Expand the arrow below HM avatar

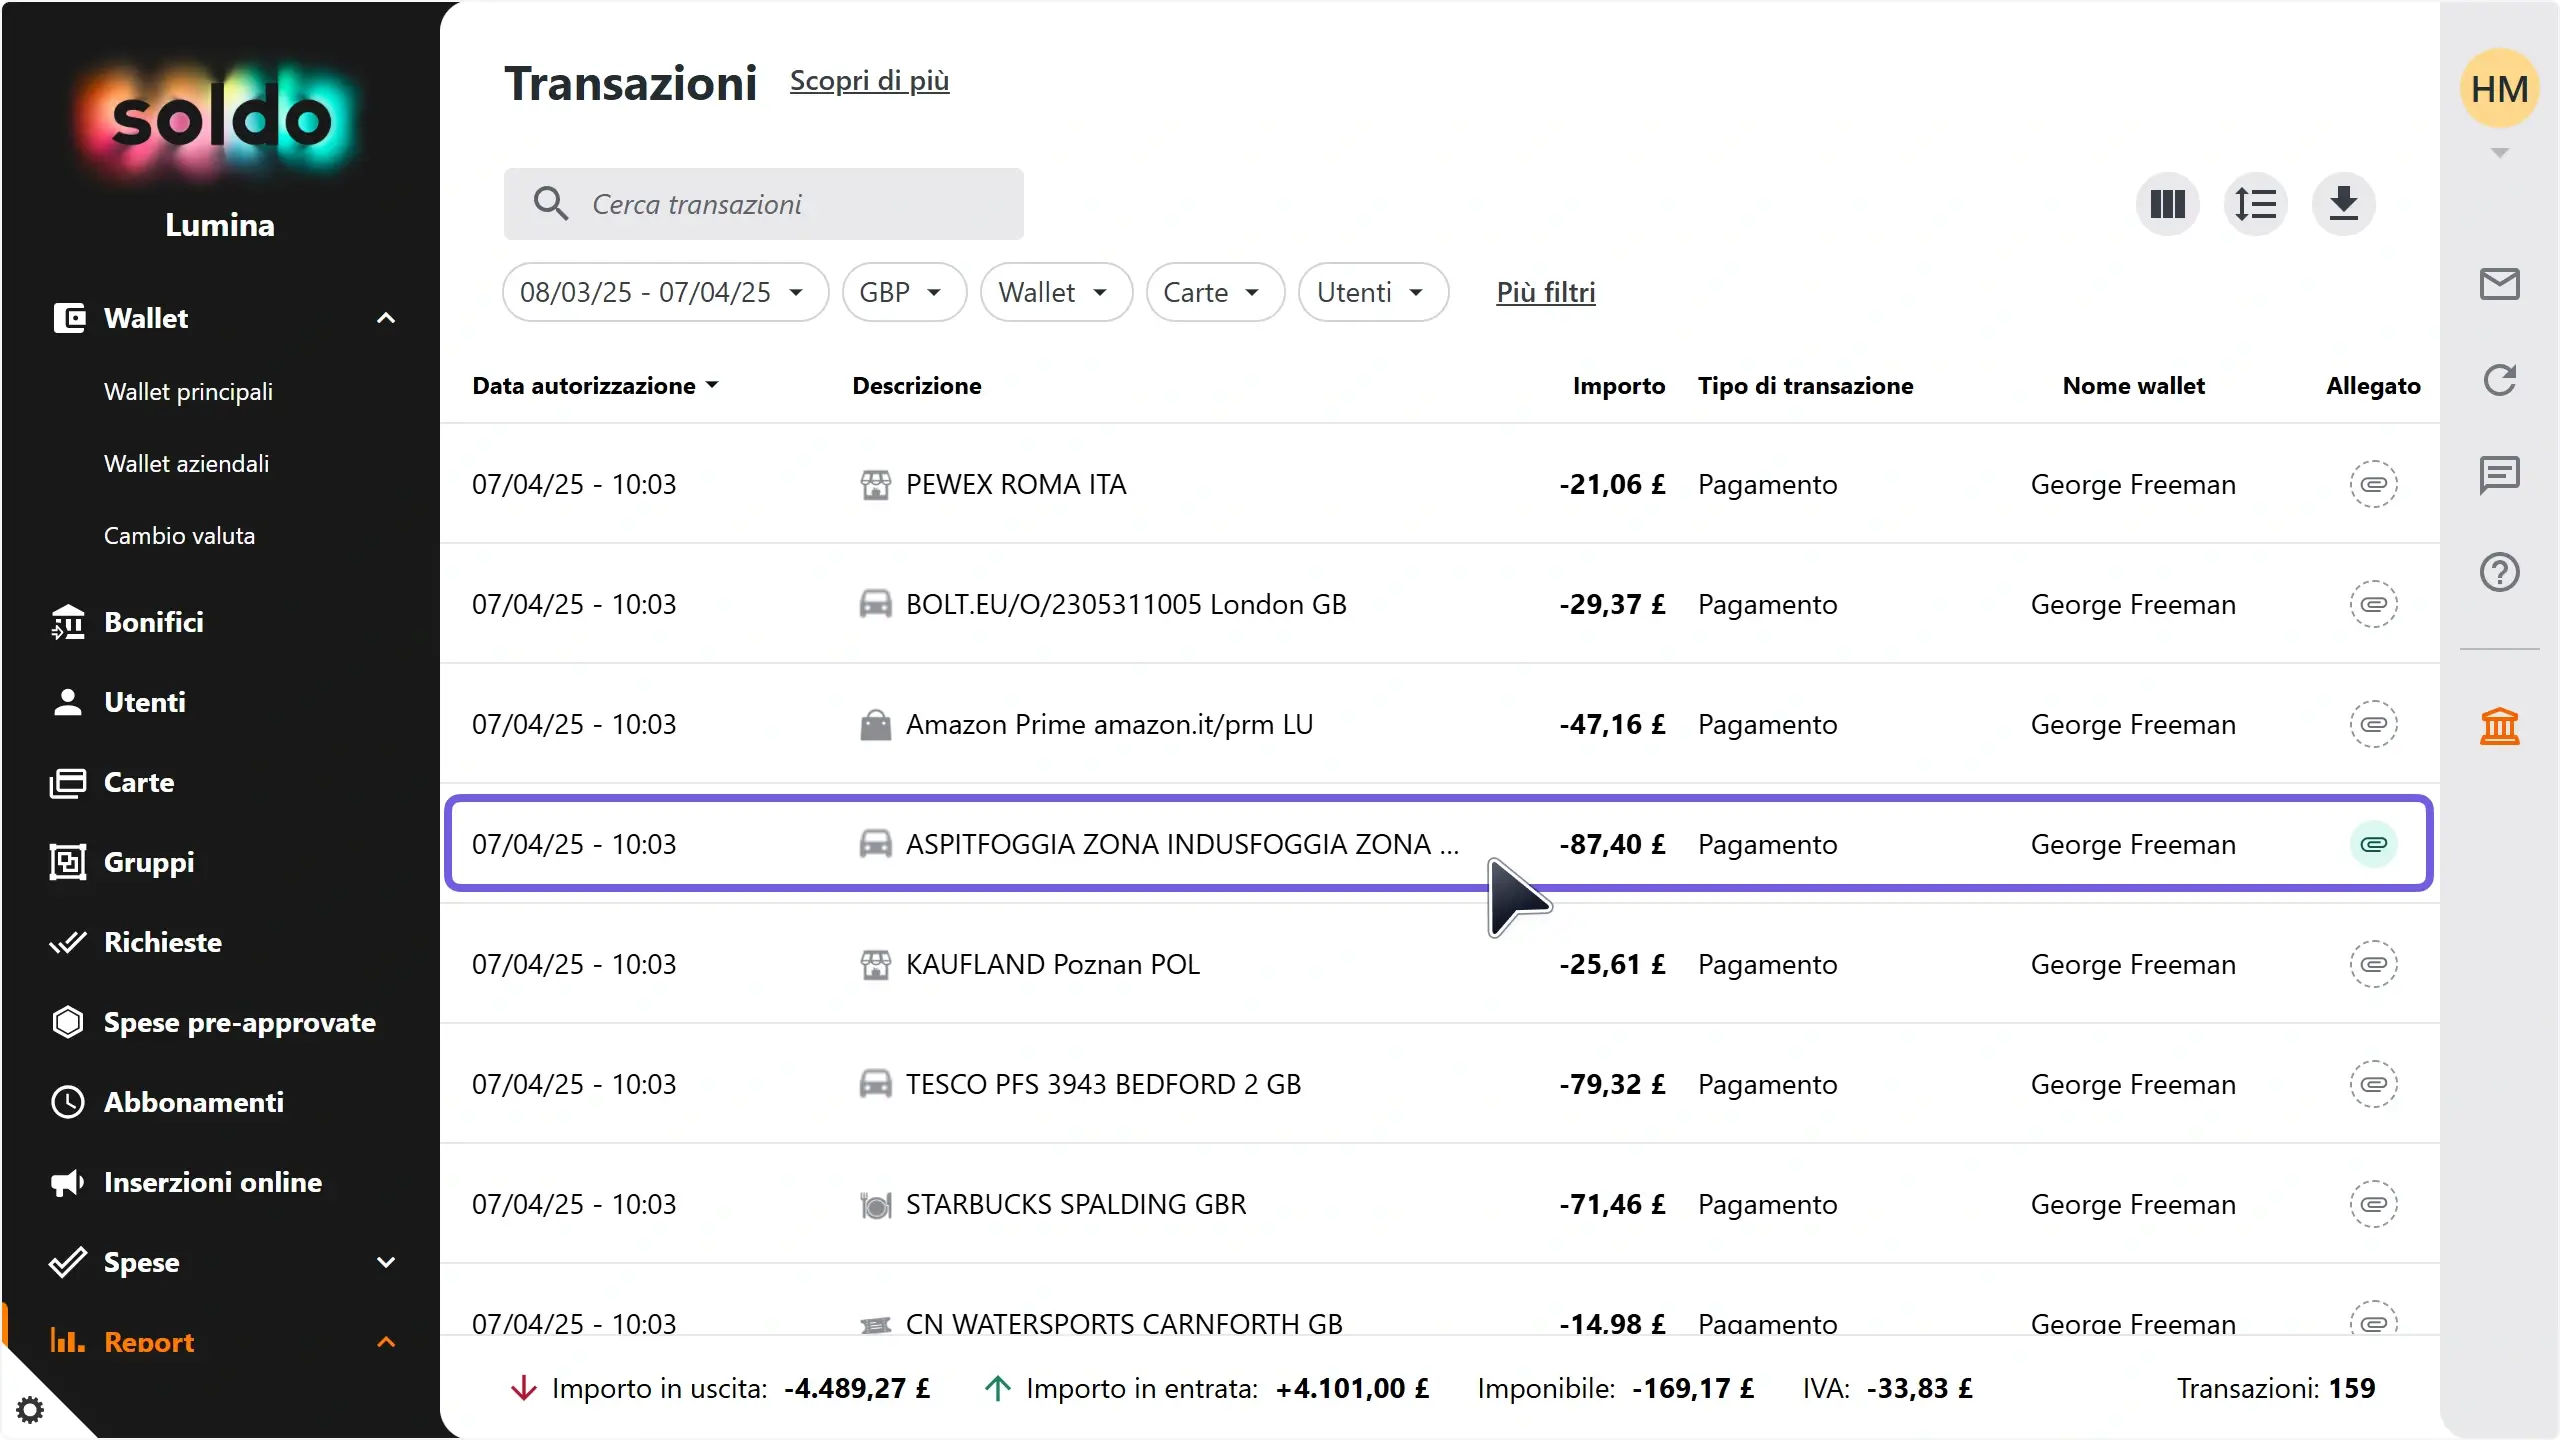(2499, 153)
